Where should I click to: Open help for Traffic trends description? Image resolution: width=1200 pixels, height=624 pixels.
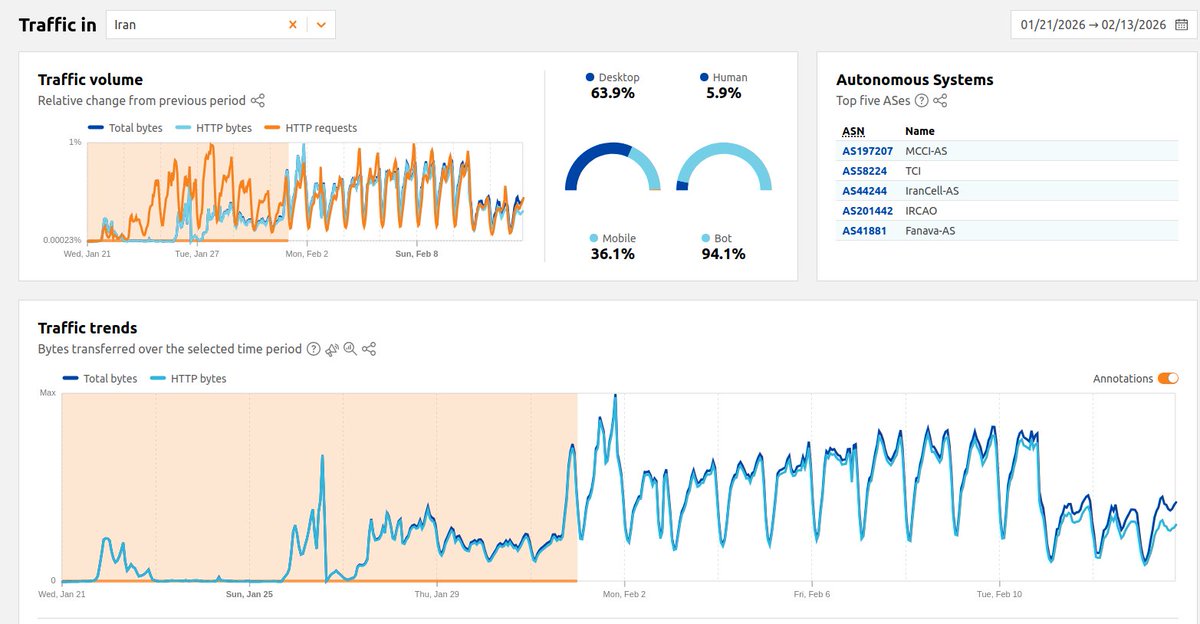click(313, 349)
